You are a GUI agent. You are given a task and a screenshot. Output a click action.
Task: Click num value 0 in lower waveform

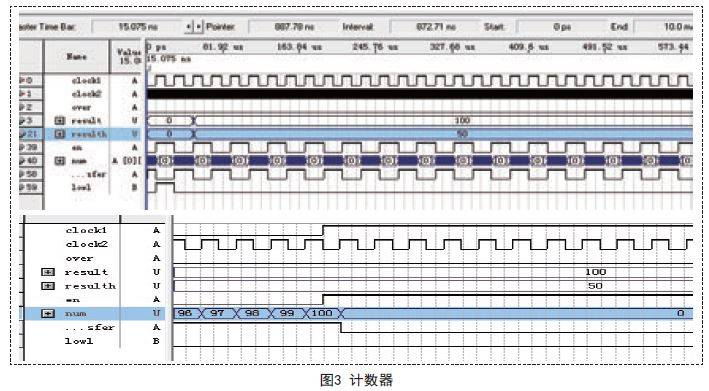point(681,313)
